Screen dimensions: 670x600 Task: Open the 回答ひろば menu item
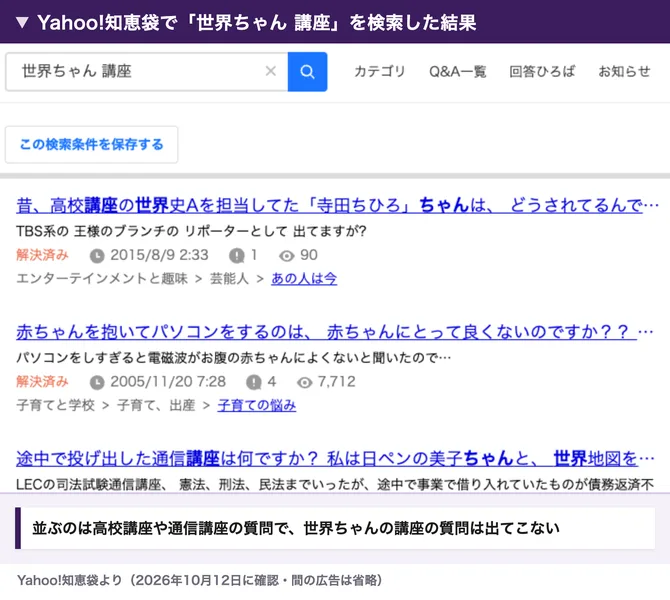pos(542,71)
